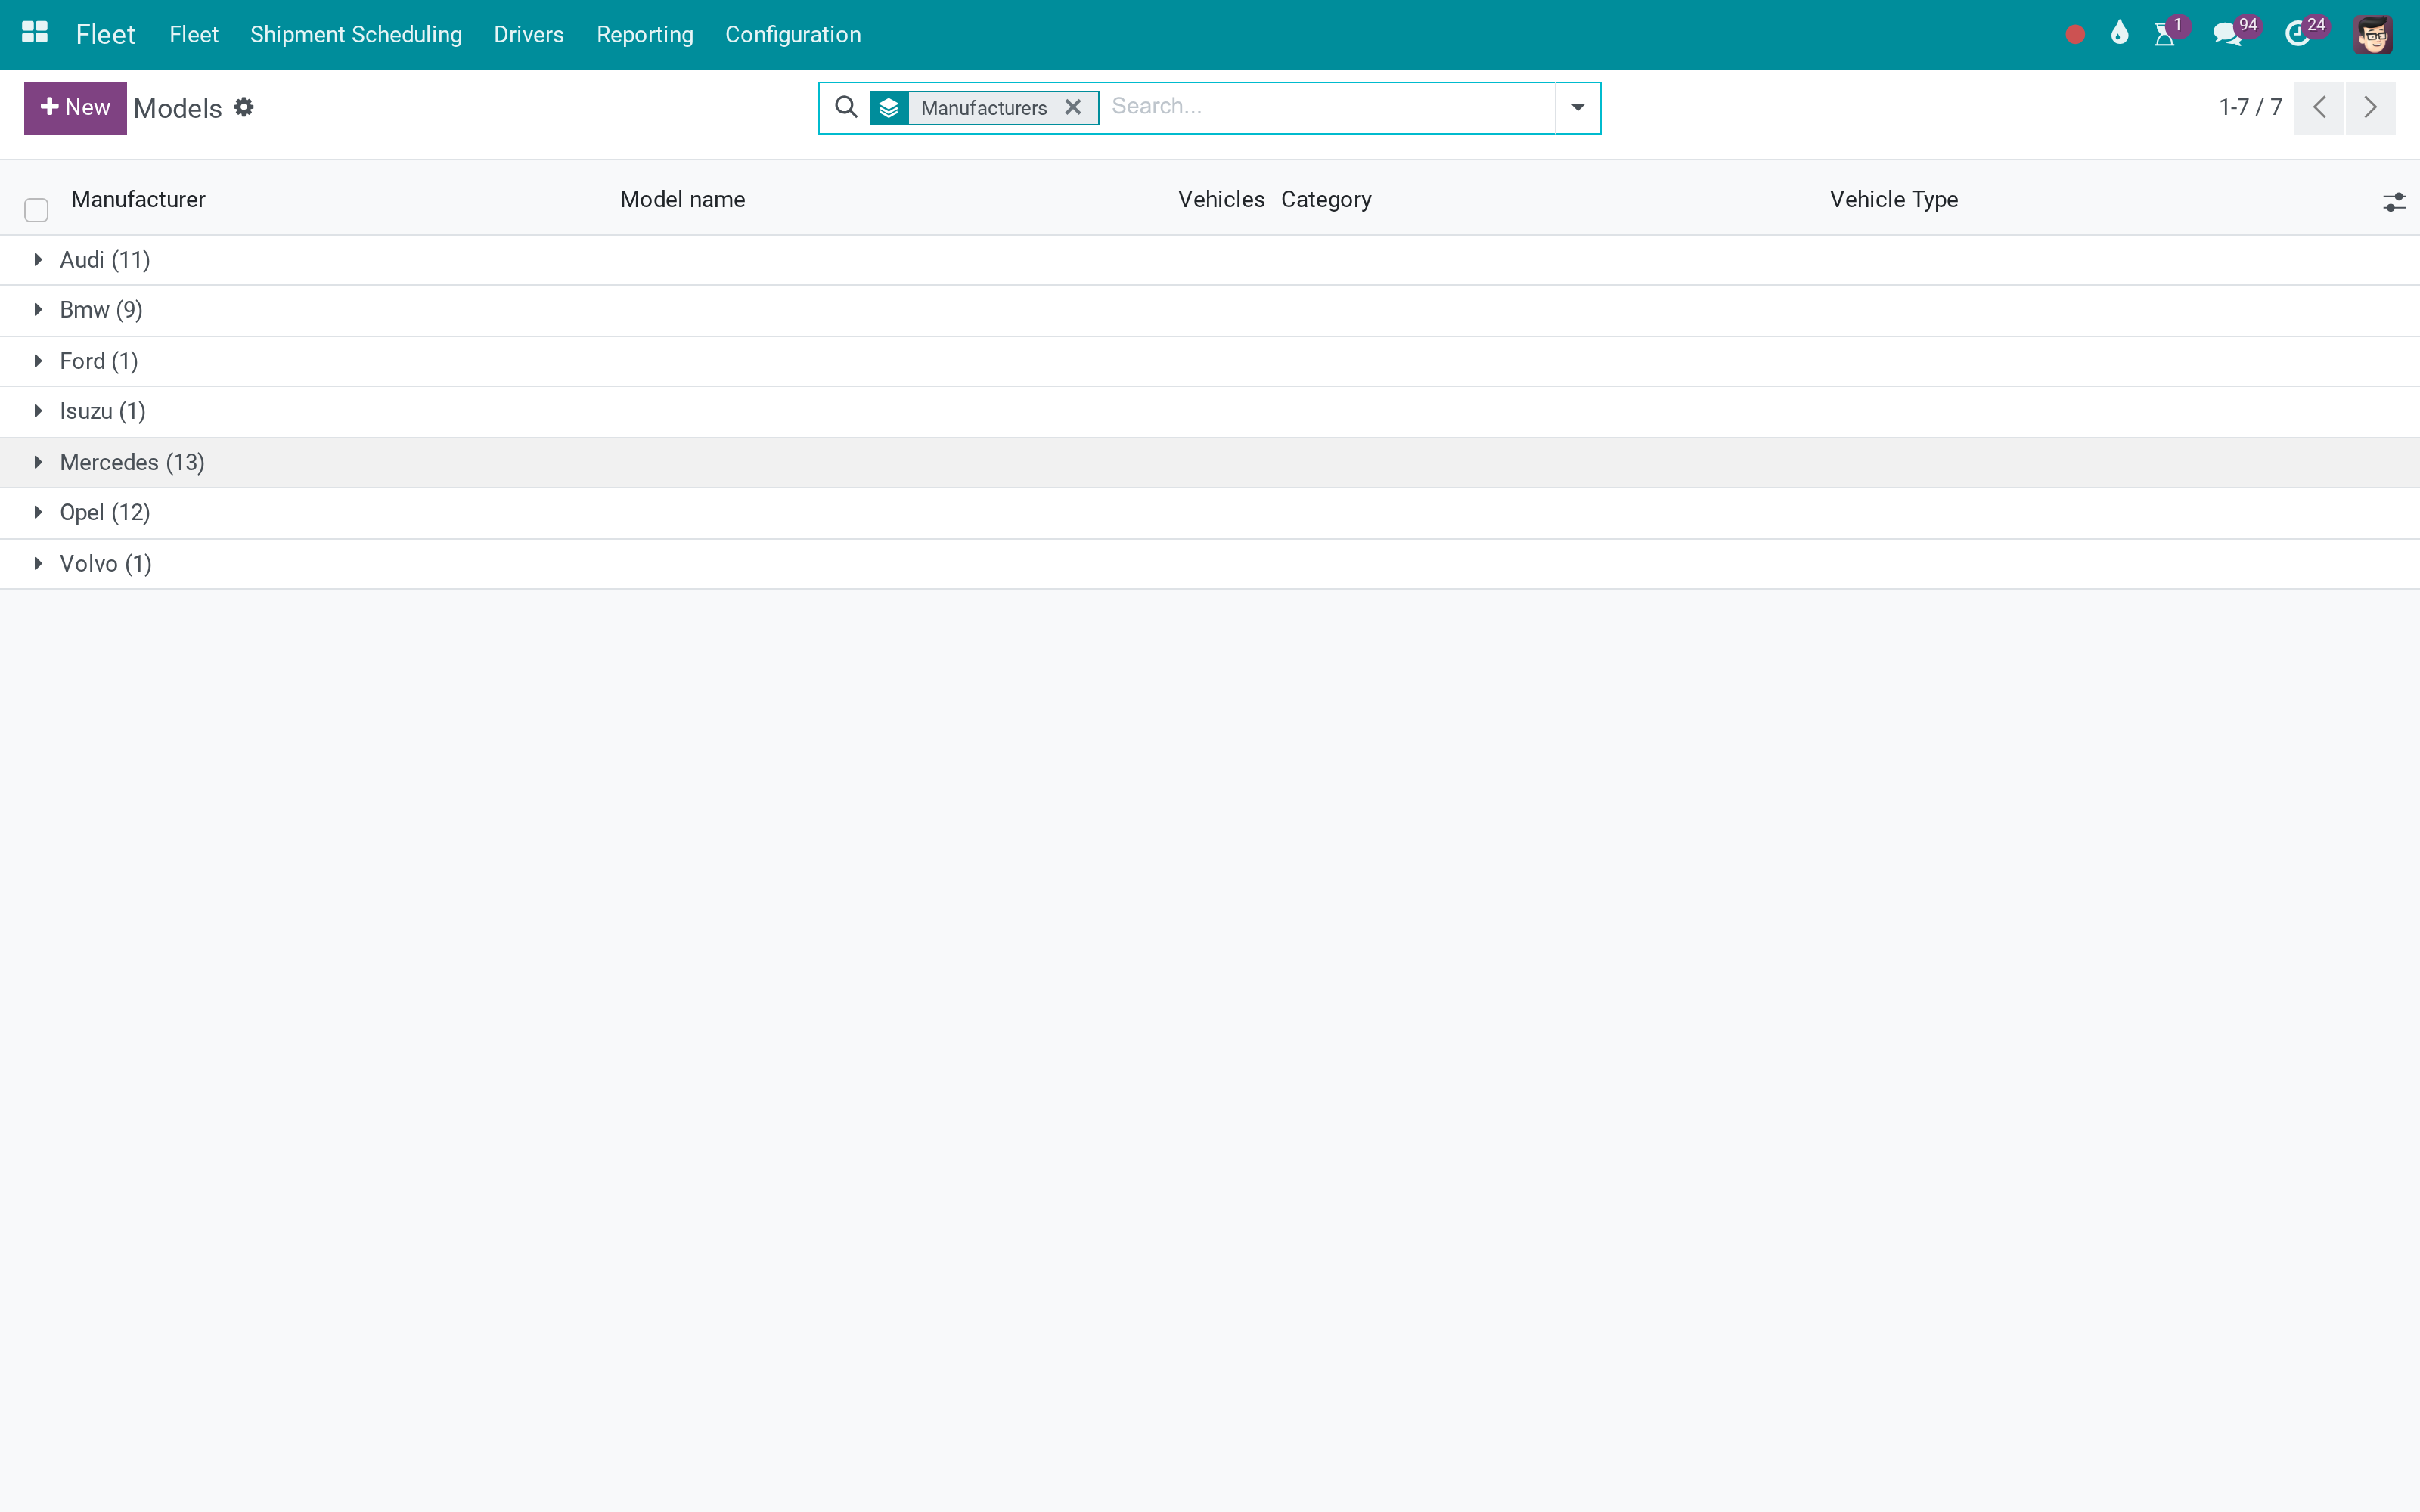Expand the Opel (12) group

coord(1210,513)
